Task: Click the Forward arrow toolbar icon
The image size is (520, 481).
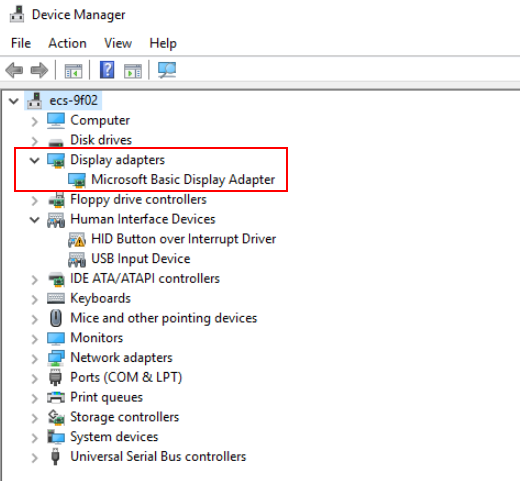Action: click(39, 70)
